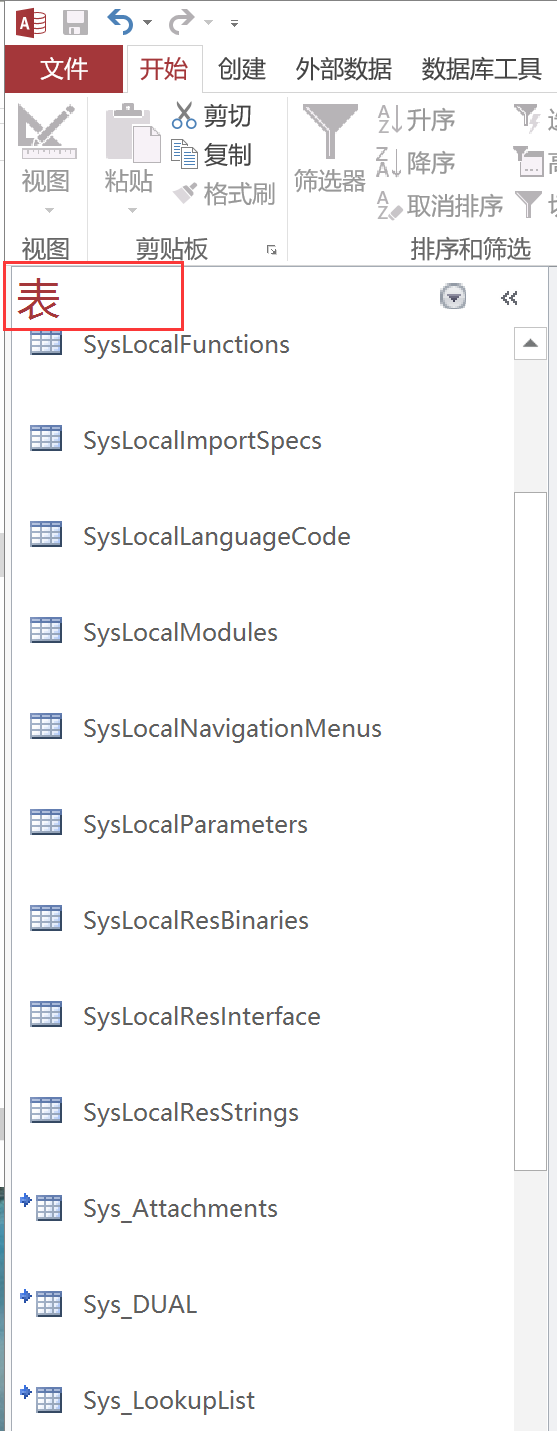The width and height of the screenshot is (557, 1431).
Task: Open the 文件 (File) tab
Action: click(x=64, y=68)
